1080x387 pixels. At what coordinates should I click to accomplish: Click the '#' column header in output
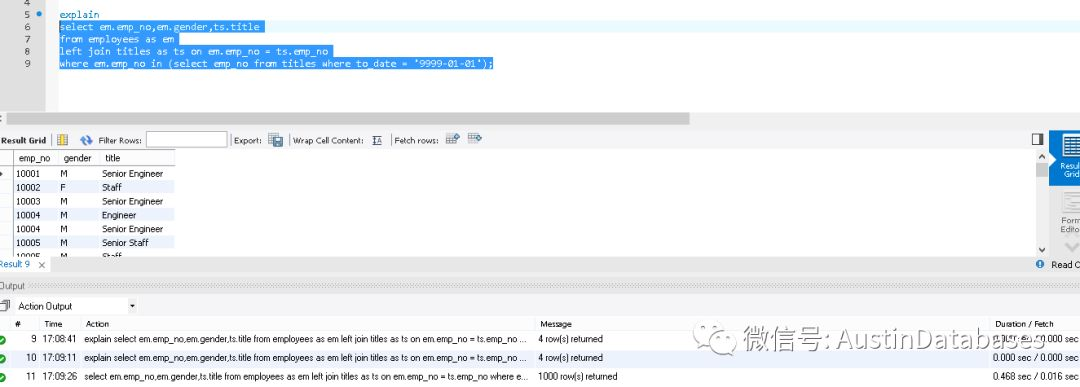(x=18, y=324)
